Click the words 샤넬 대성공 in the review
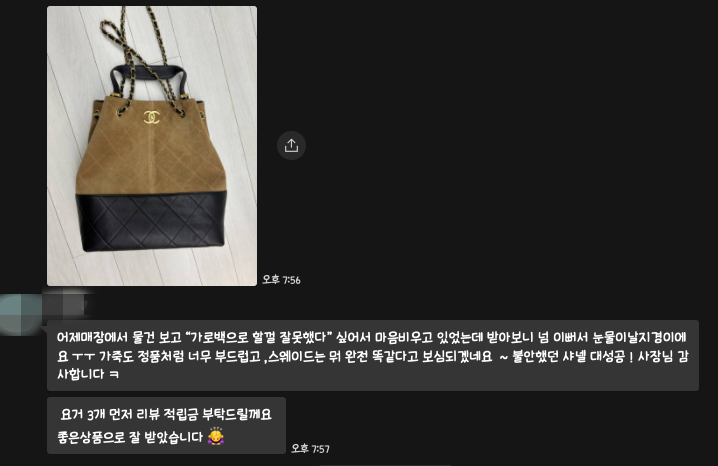The height and width of the screenshot is (466, 718). [x=594, y=356]
